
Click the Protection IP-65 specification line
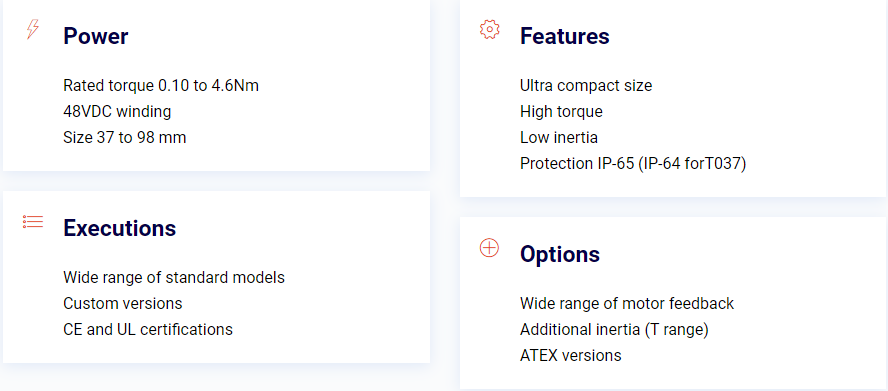click(x=633, y=164)
